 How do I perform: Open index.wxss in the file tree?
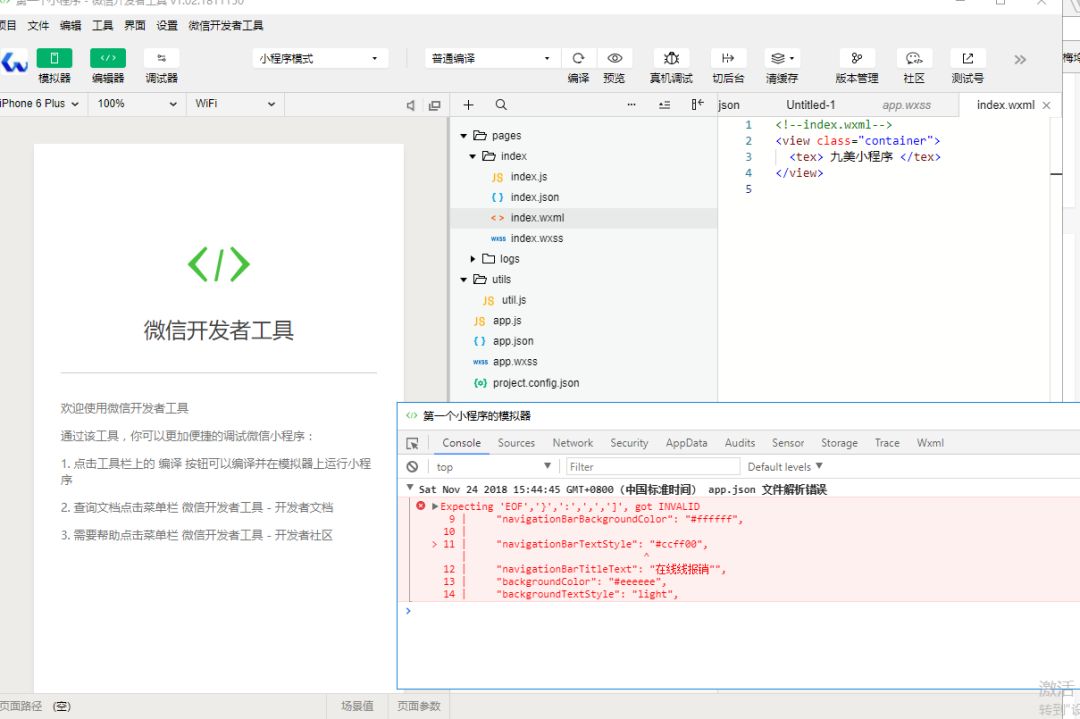[x=537, y=238]
